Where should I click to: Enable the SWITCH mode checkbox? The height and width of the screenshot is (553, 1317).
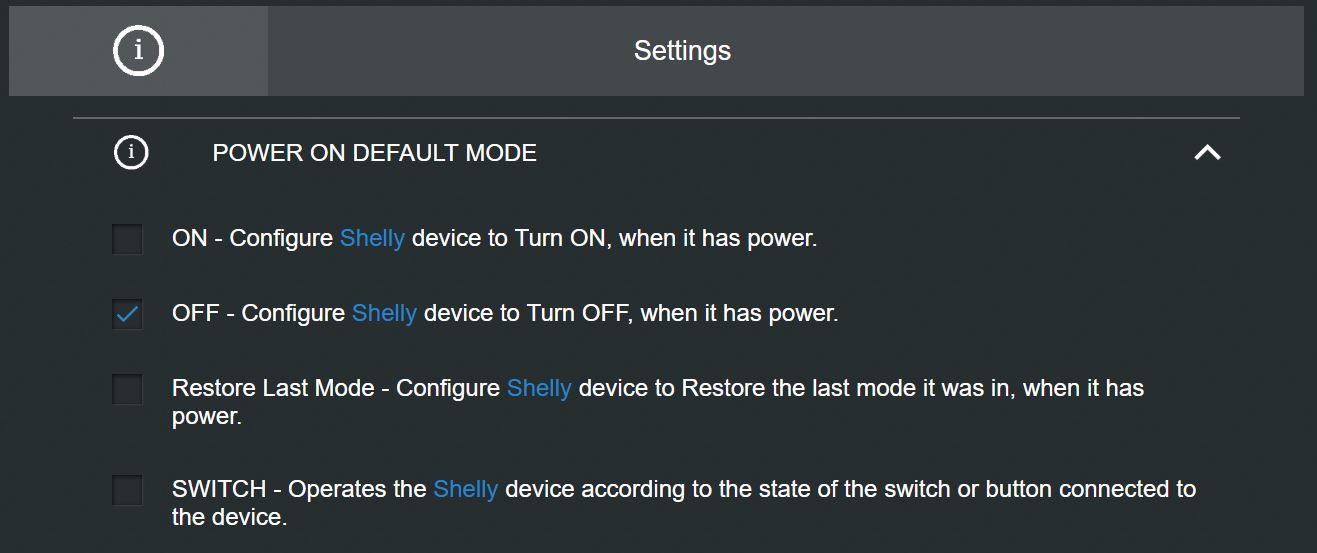[x=127, y=491]
